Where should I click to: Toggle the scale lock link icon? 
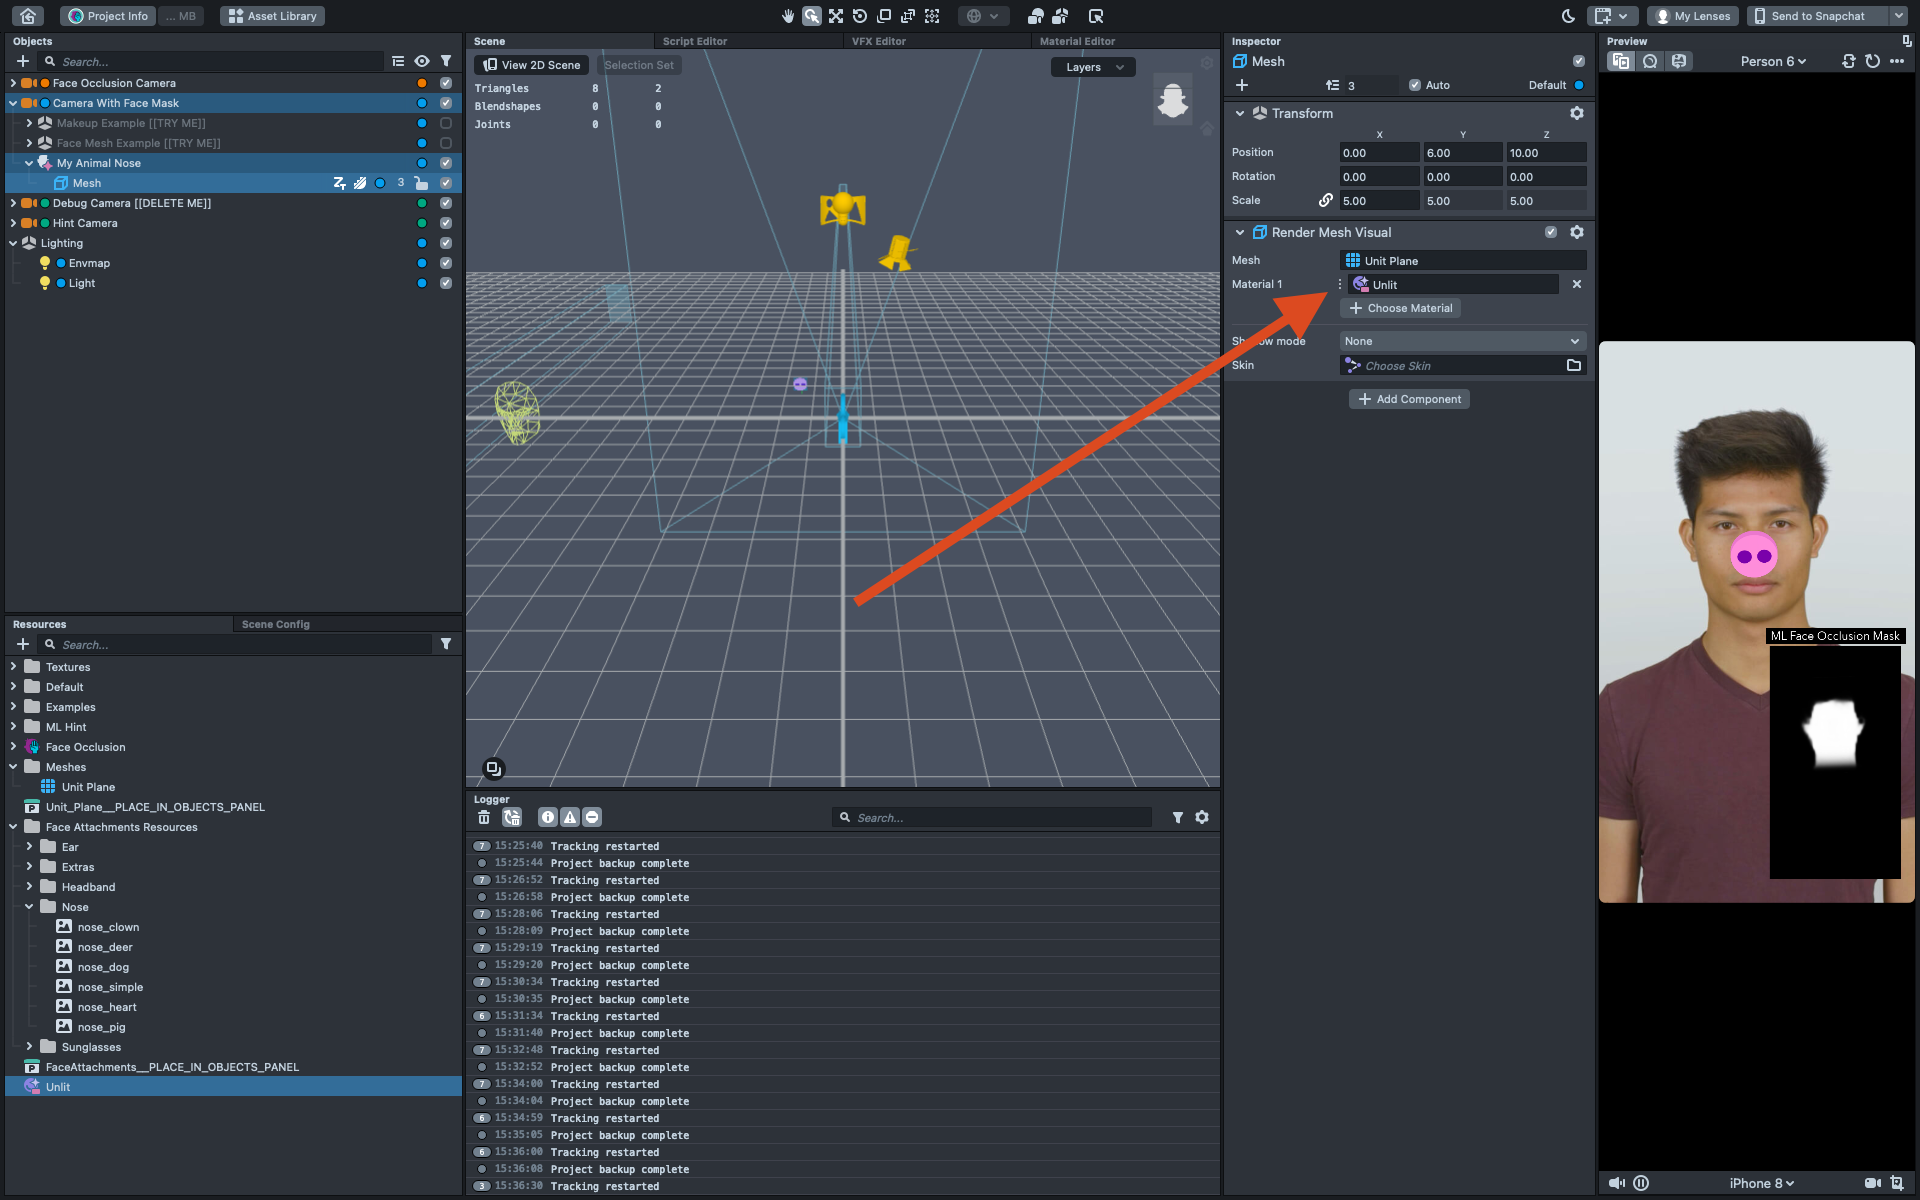[1325, 200]
